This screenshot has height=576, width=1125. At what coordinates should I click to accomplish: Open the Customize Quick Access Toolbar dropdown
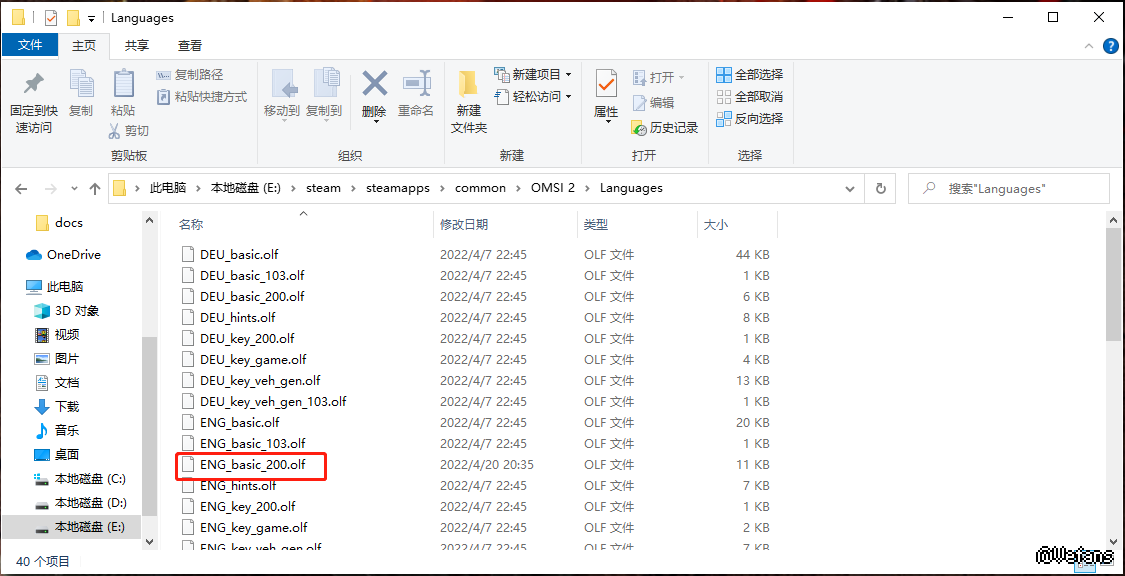91,19
